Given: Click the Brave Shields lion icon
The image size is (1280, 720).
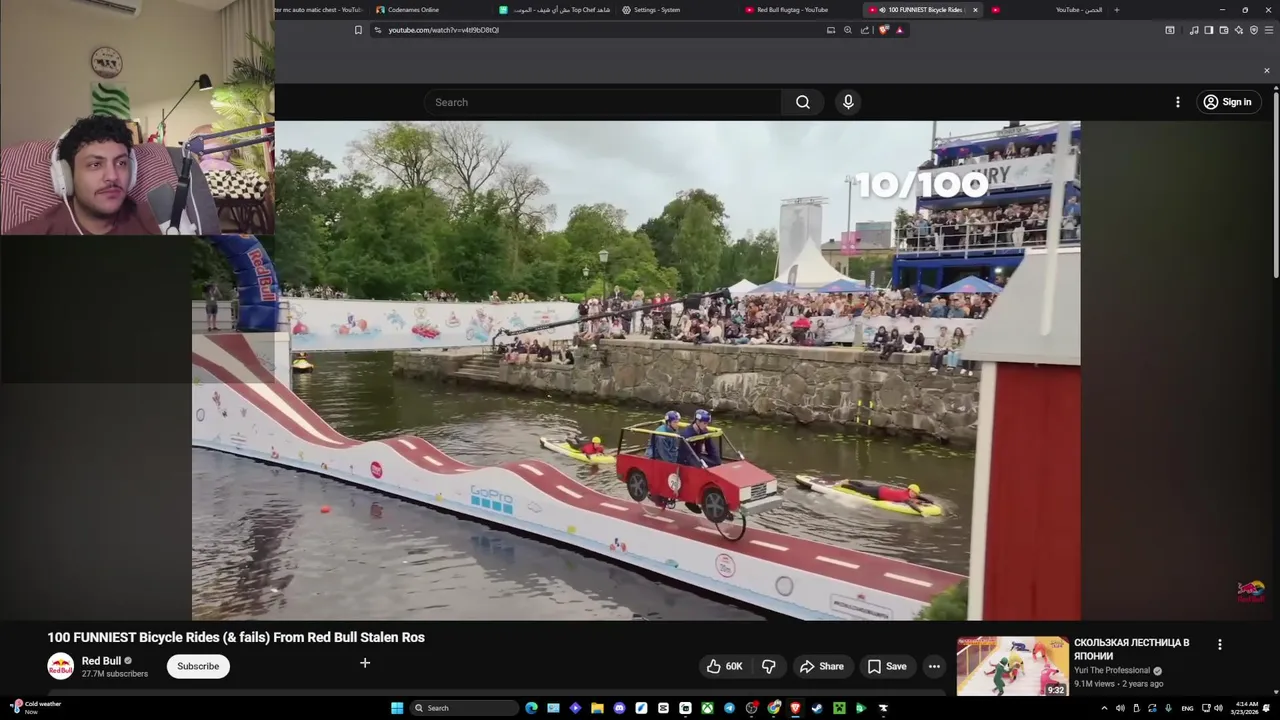Looking at the screenshot, I should (884, 30).
